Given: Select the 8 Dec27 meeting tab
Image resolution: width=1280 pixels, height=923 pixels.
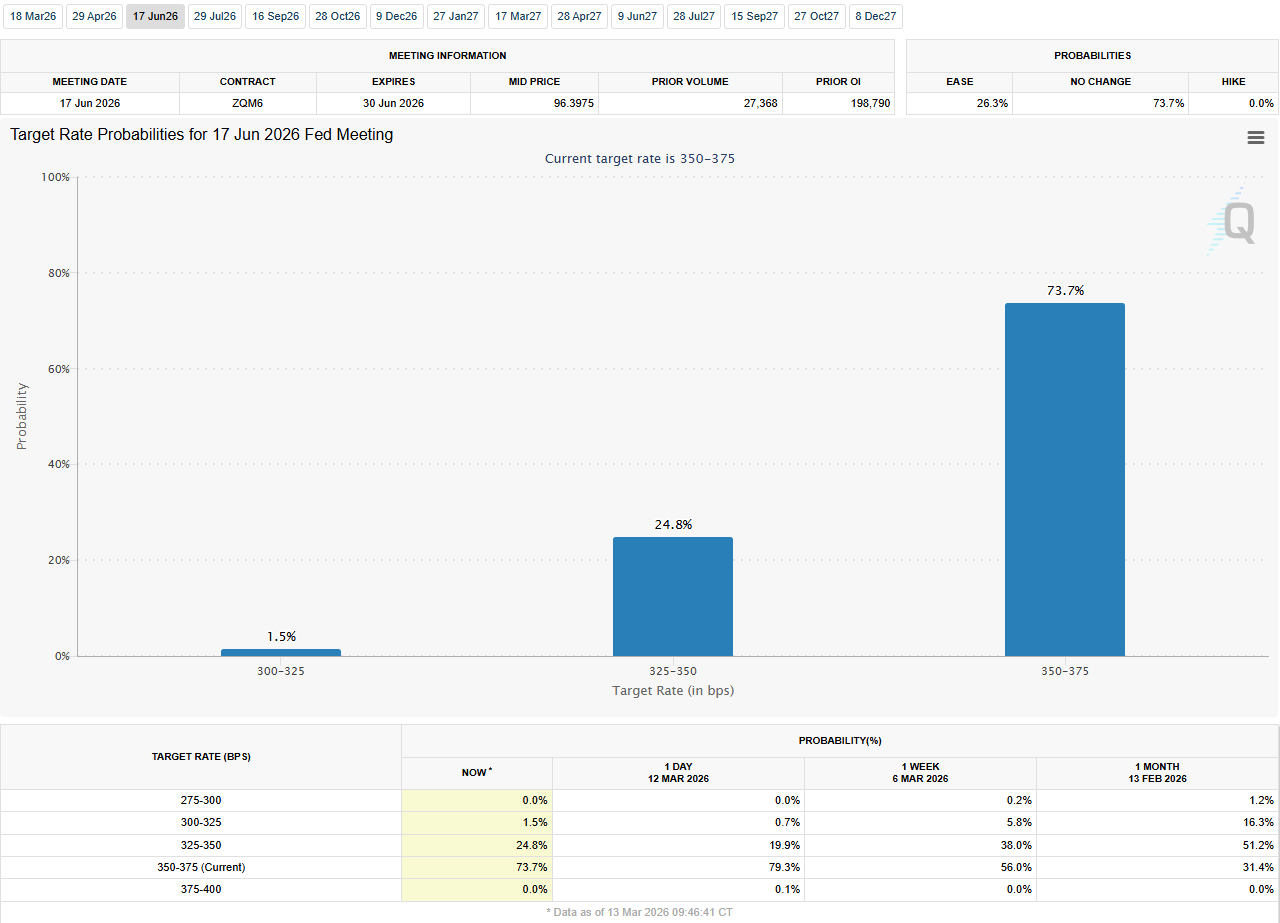Looking at the screenshot, I should tap(875, 17).
